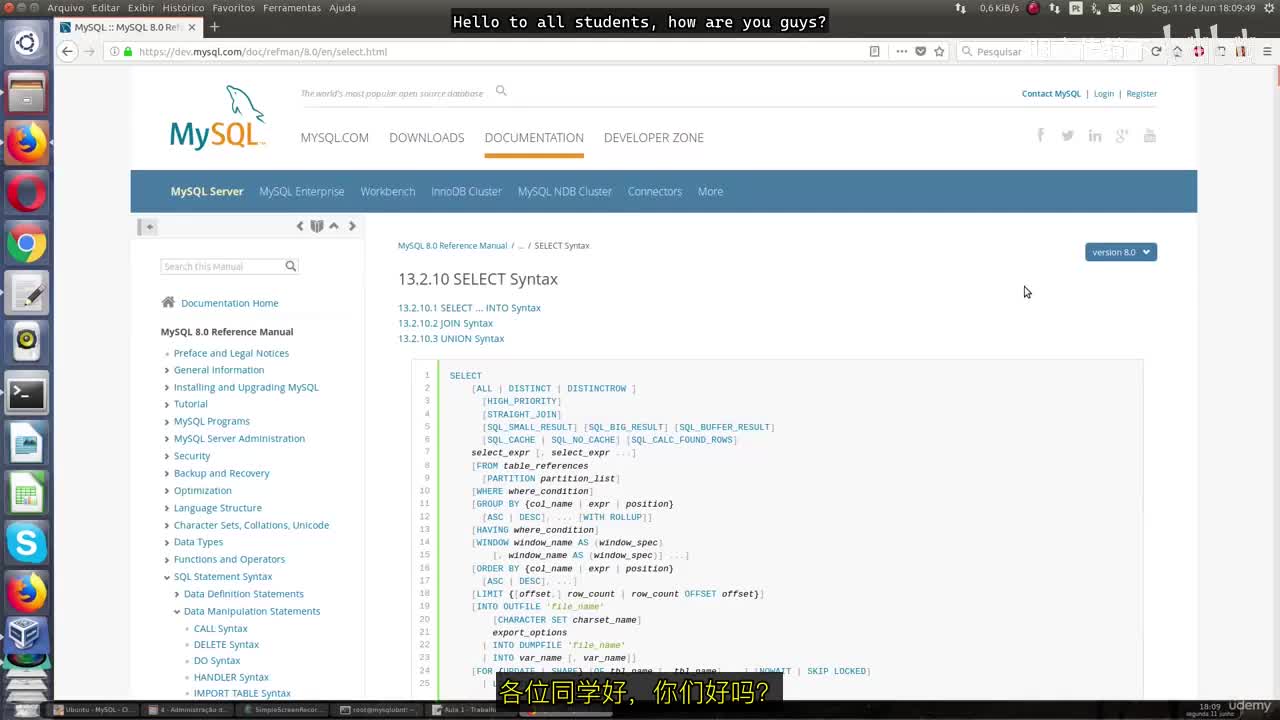
Task: Switch to MySQL Enterprise tab
Action: click(x=302, y=191)
